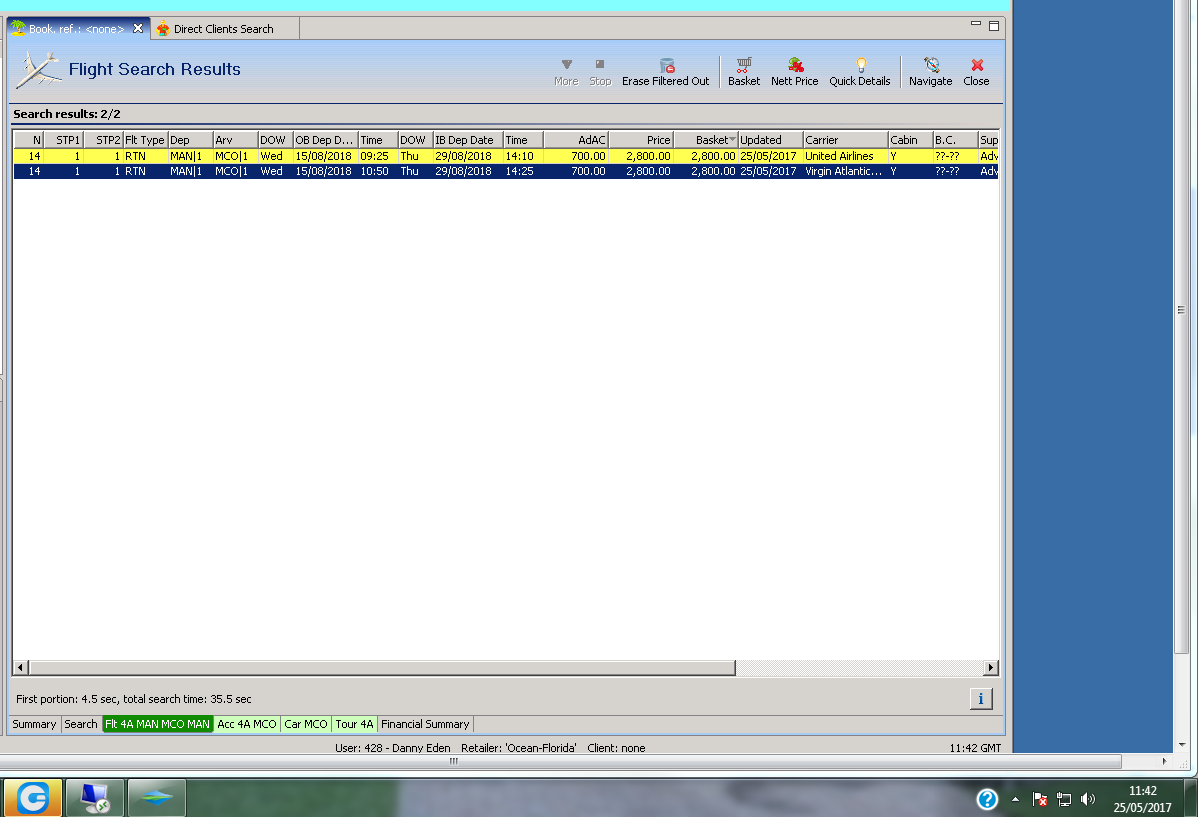This screenshot has width=1198, height=817.
Task: Open the Financial Summary tab
Action: click(425, 724)
